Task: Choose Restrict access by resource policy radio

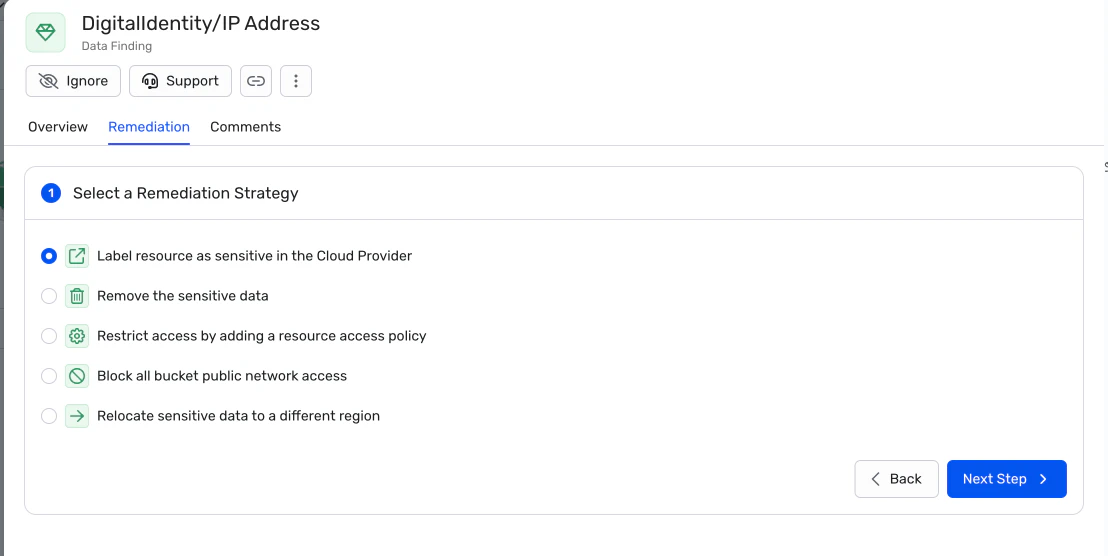Action: pyautogui.click(x=49, y=336)
